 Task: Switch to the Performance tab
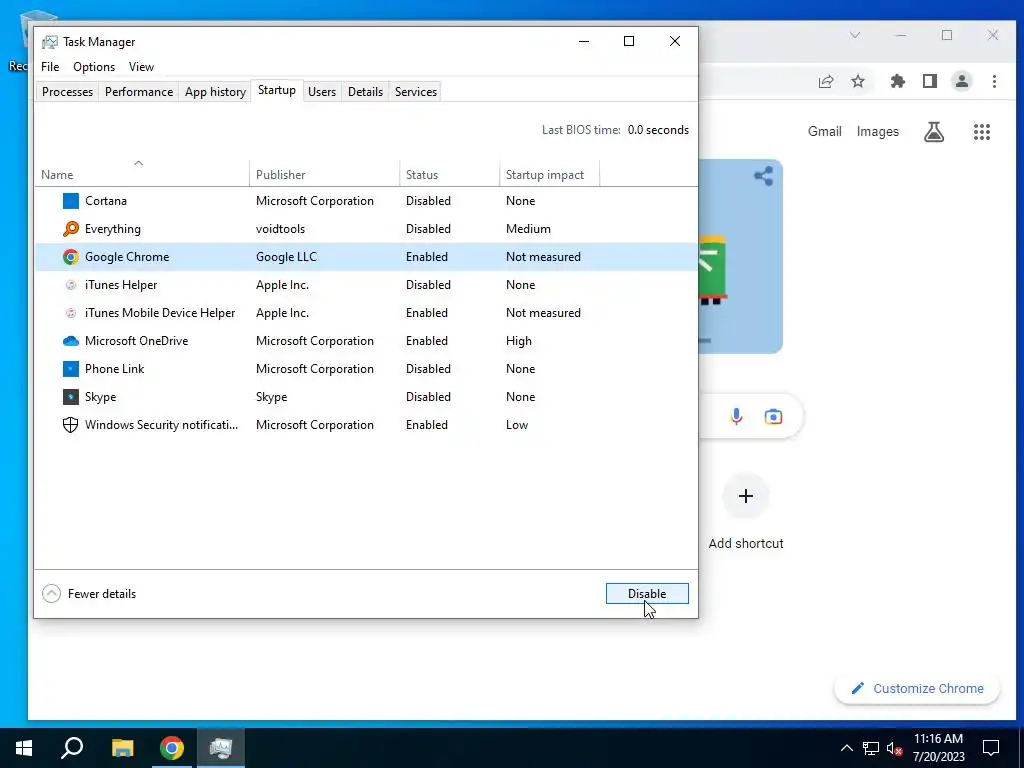(139, 92)
